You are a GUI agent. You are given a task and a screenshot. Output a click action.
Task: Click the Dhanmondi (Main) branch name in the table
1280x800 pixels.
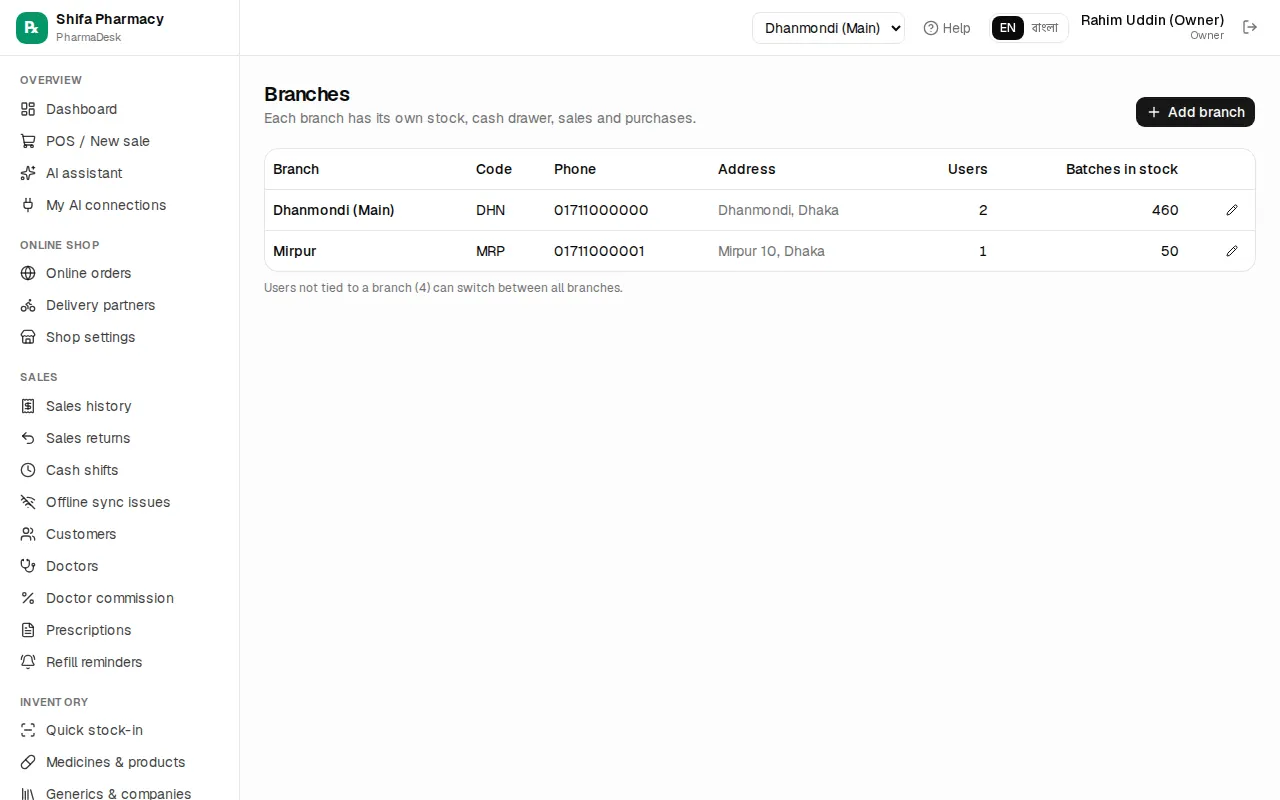coord(334,210)
